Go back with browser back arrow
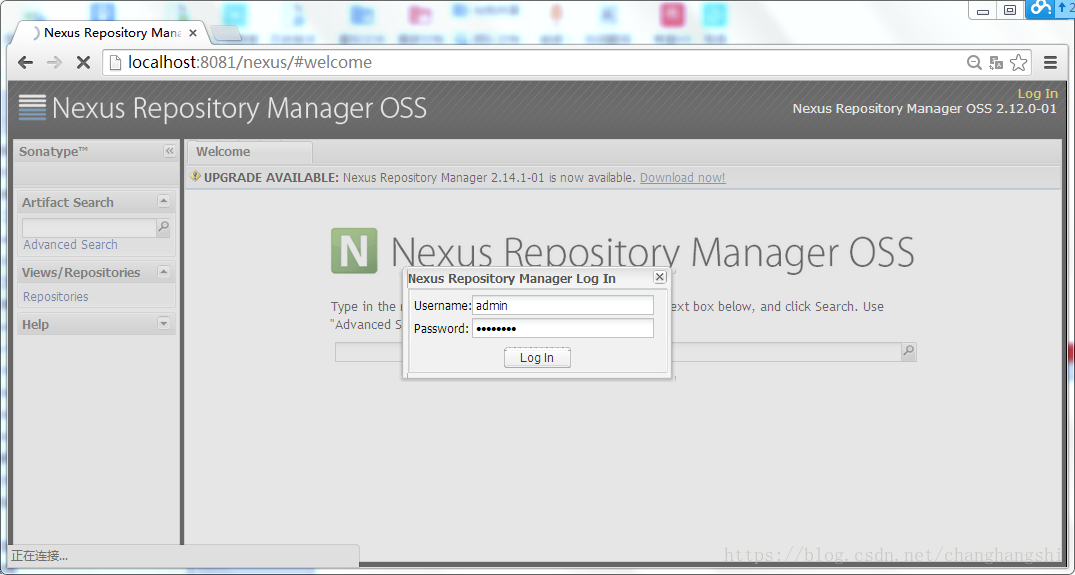Viewport: 1075px width, 575px height. [x=25, y=62]
